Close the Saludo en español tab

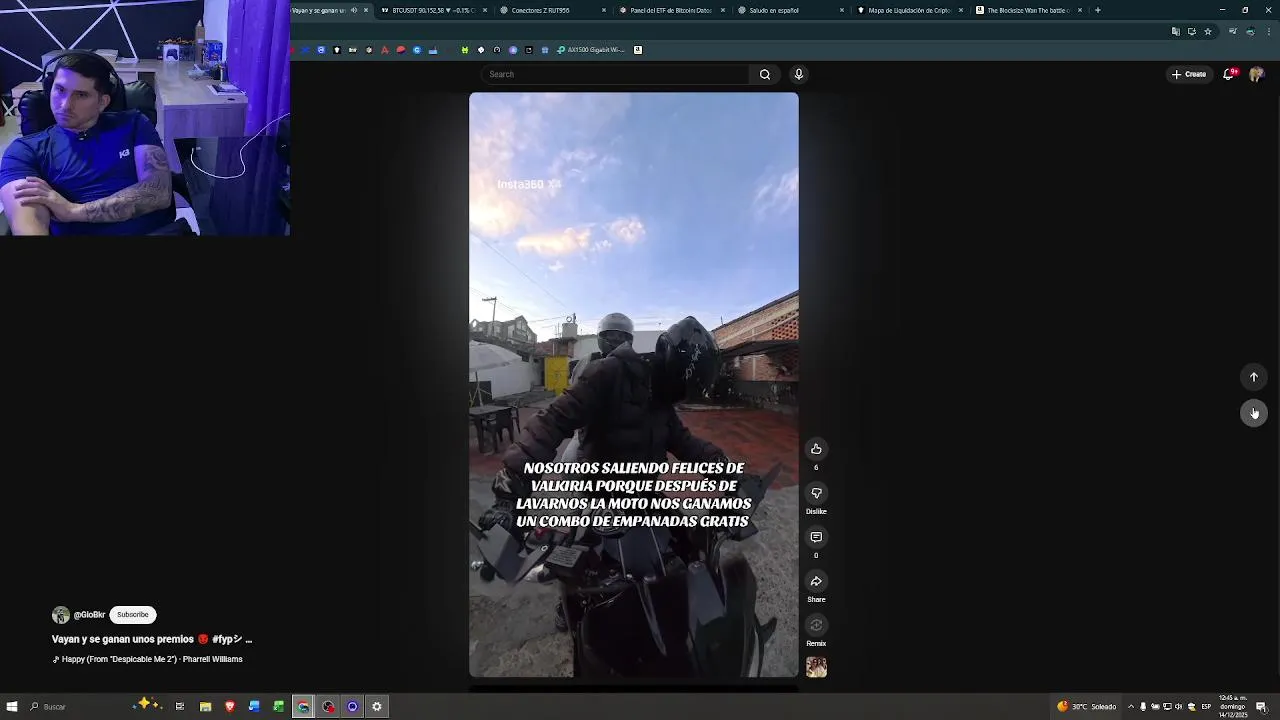pyautogui.click(x=842, y=10)
